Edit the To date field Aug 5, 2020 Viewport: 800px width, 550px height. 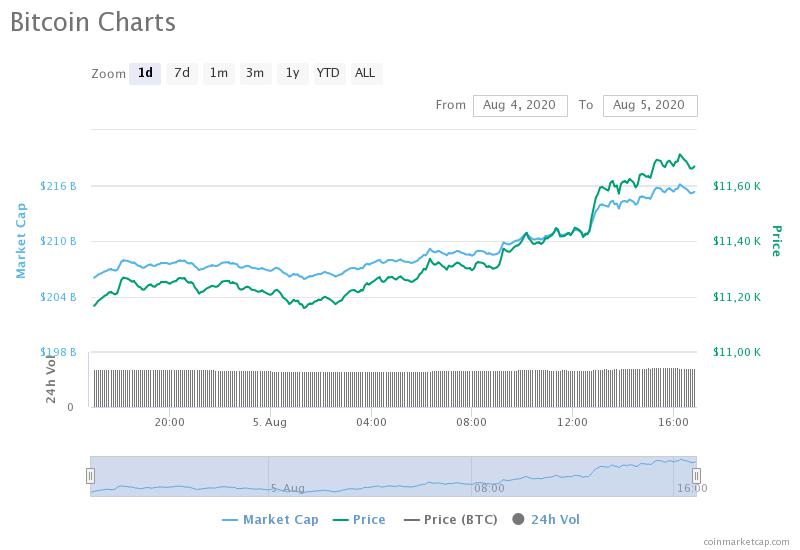point(649,106)
